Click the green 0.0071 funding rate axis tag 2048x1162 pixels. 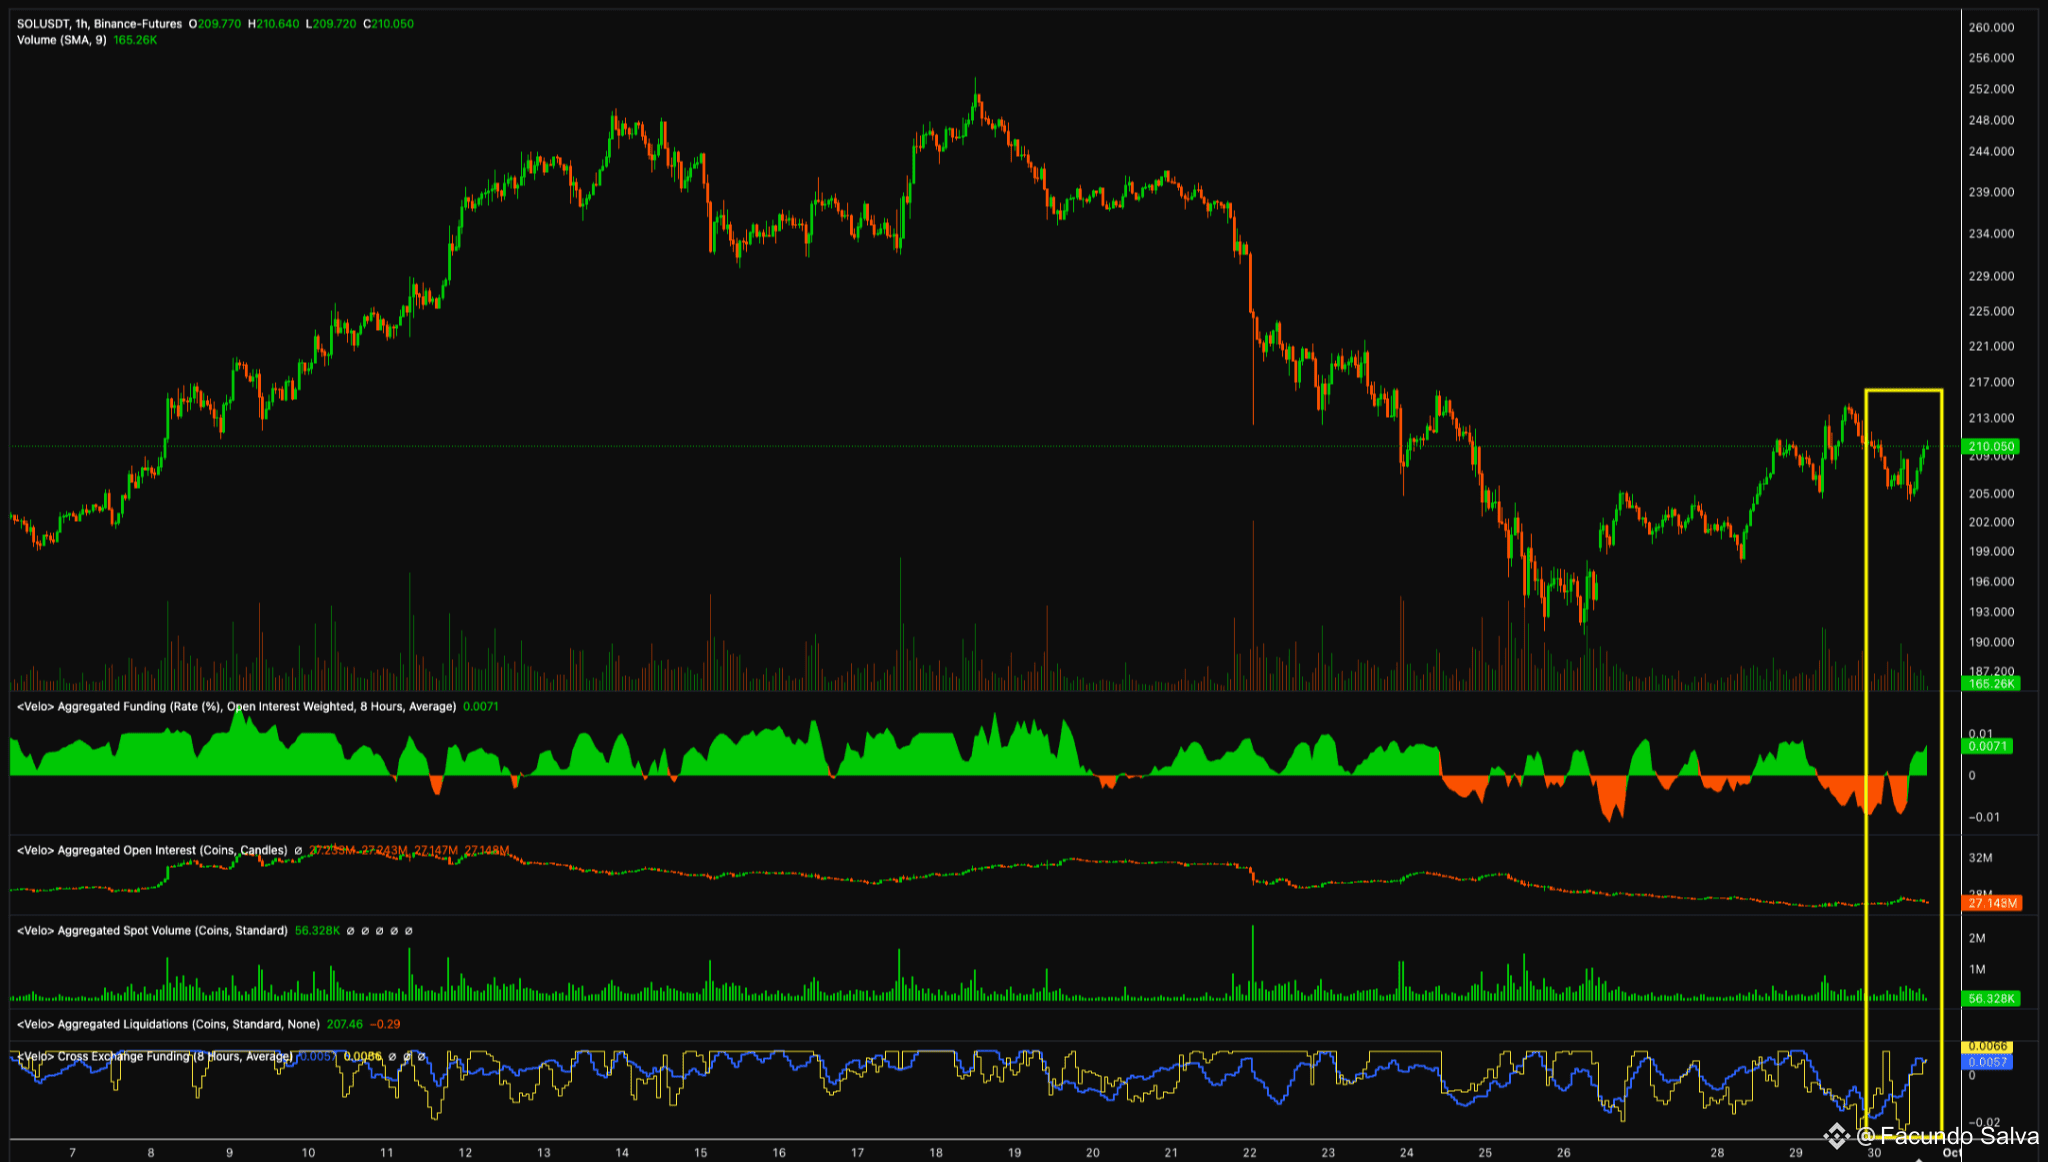[1989, 746]
